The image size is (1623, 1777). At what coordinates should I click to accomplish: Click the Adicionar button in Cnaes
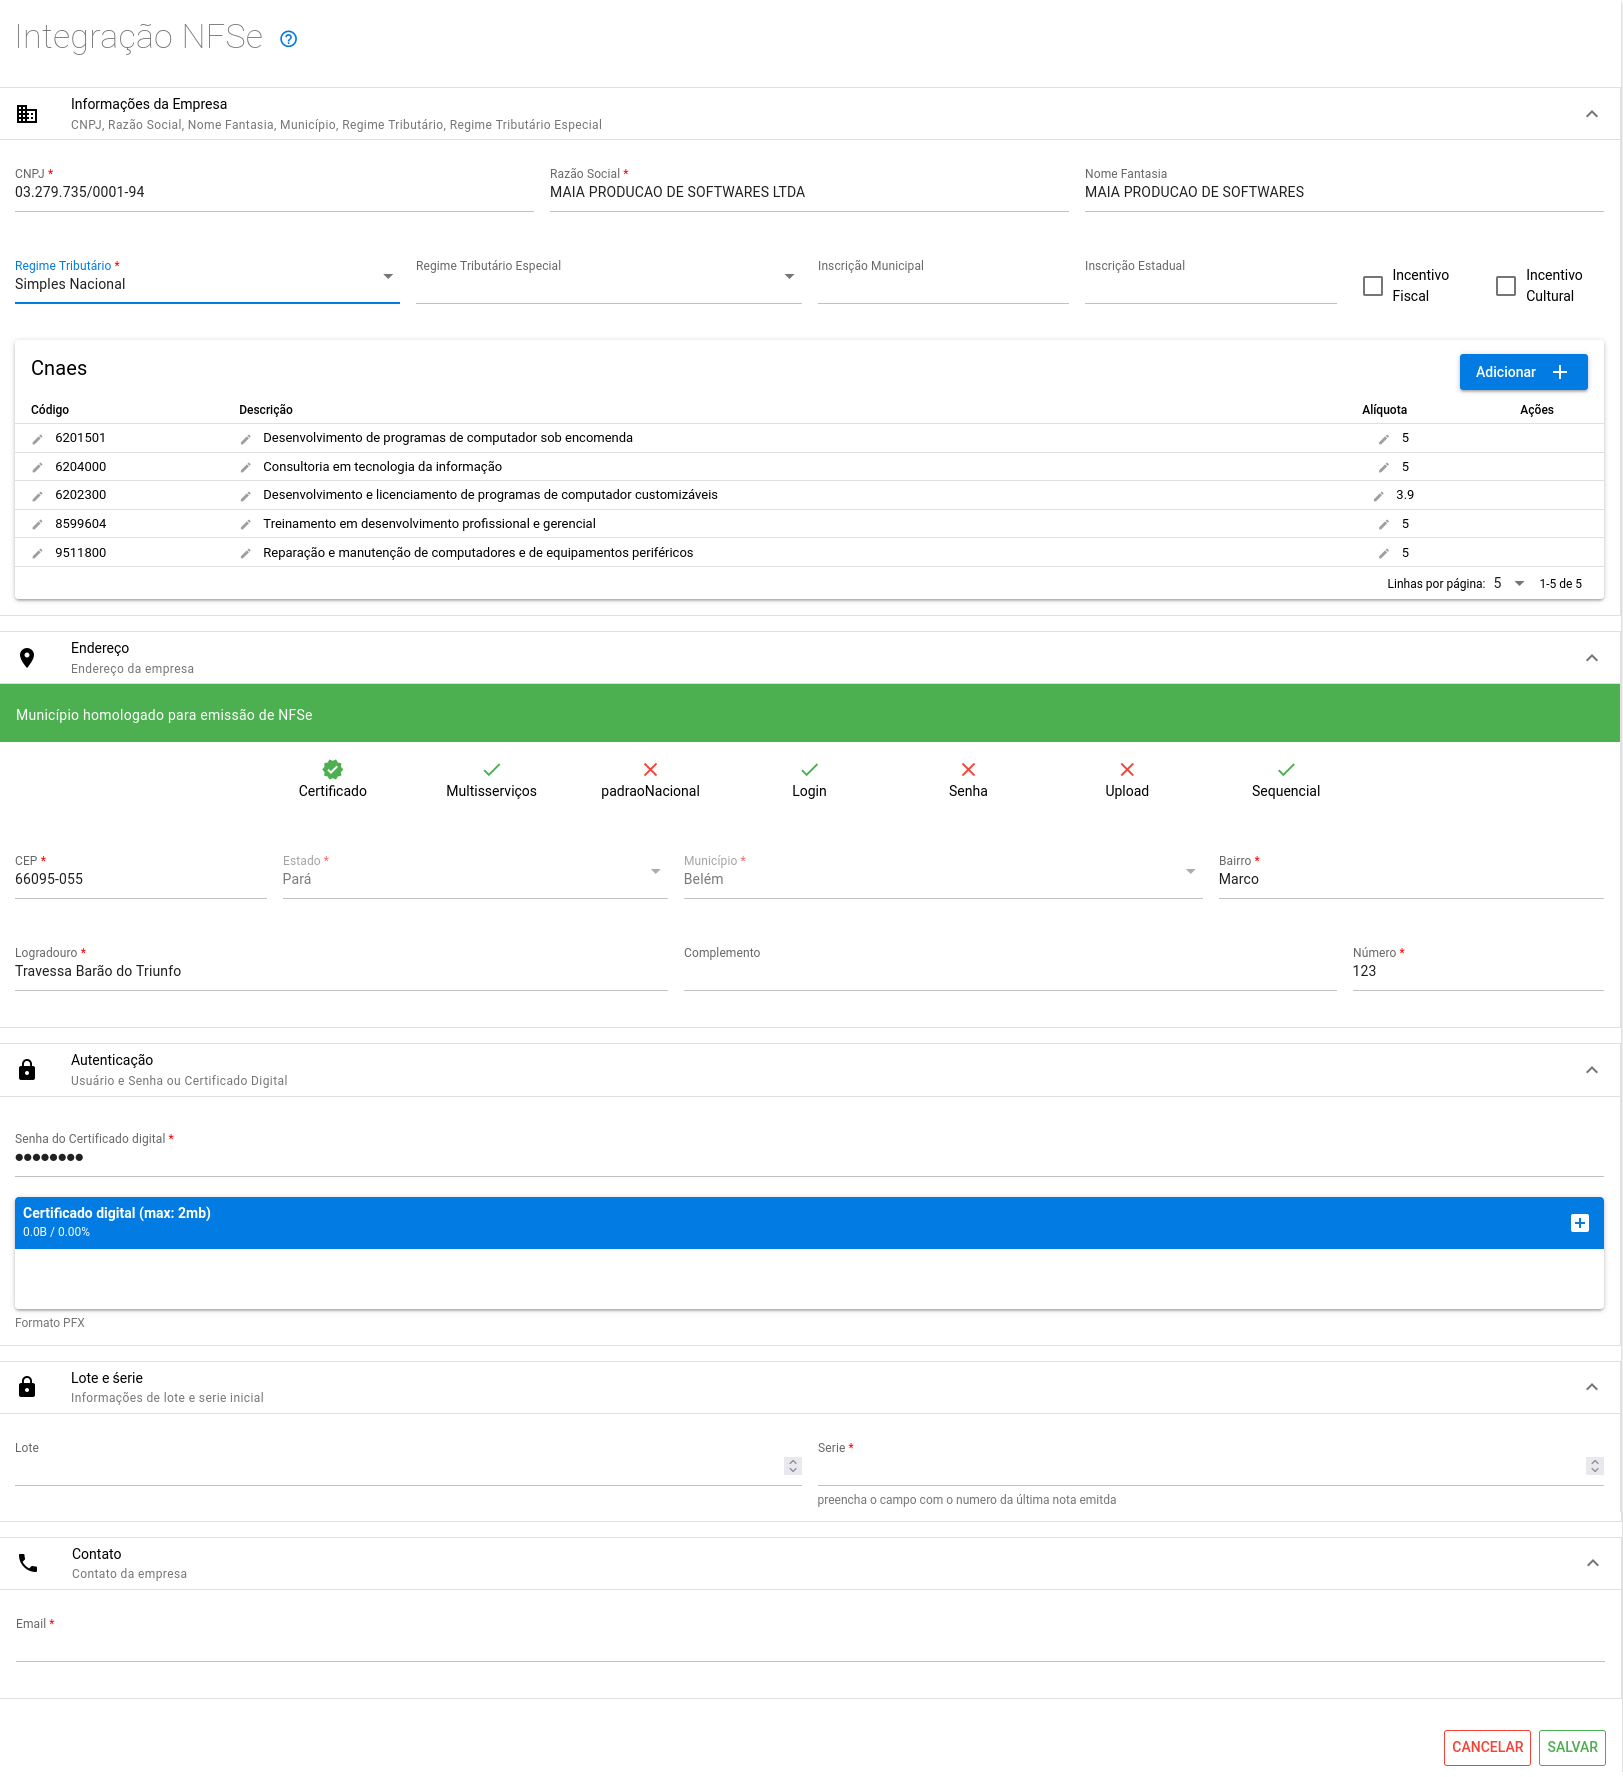point(1522,372)
